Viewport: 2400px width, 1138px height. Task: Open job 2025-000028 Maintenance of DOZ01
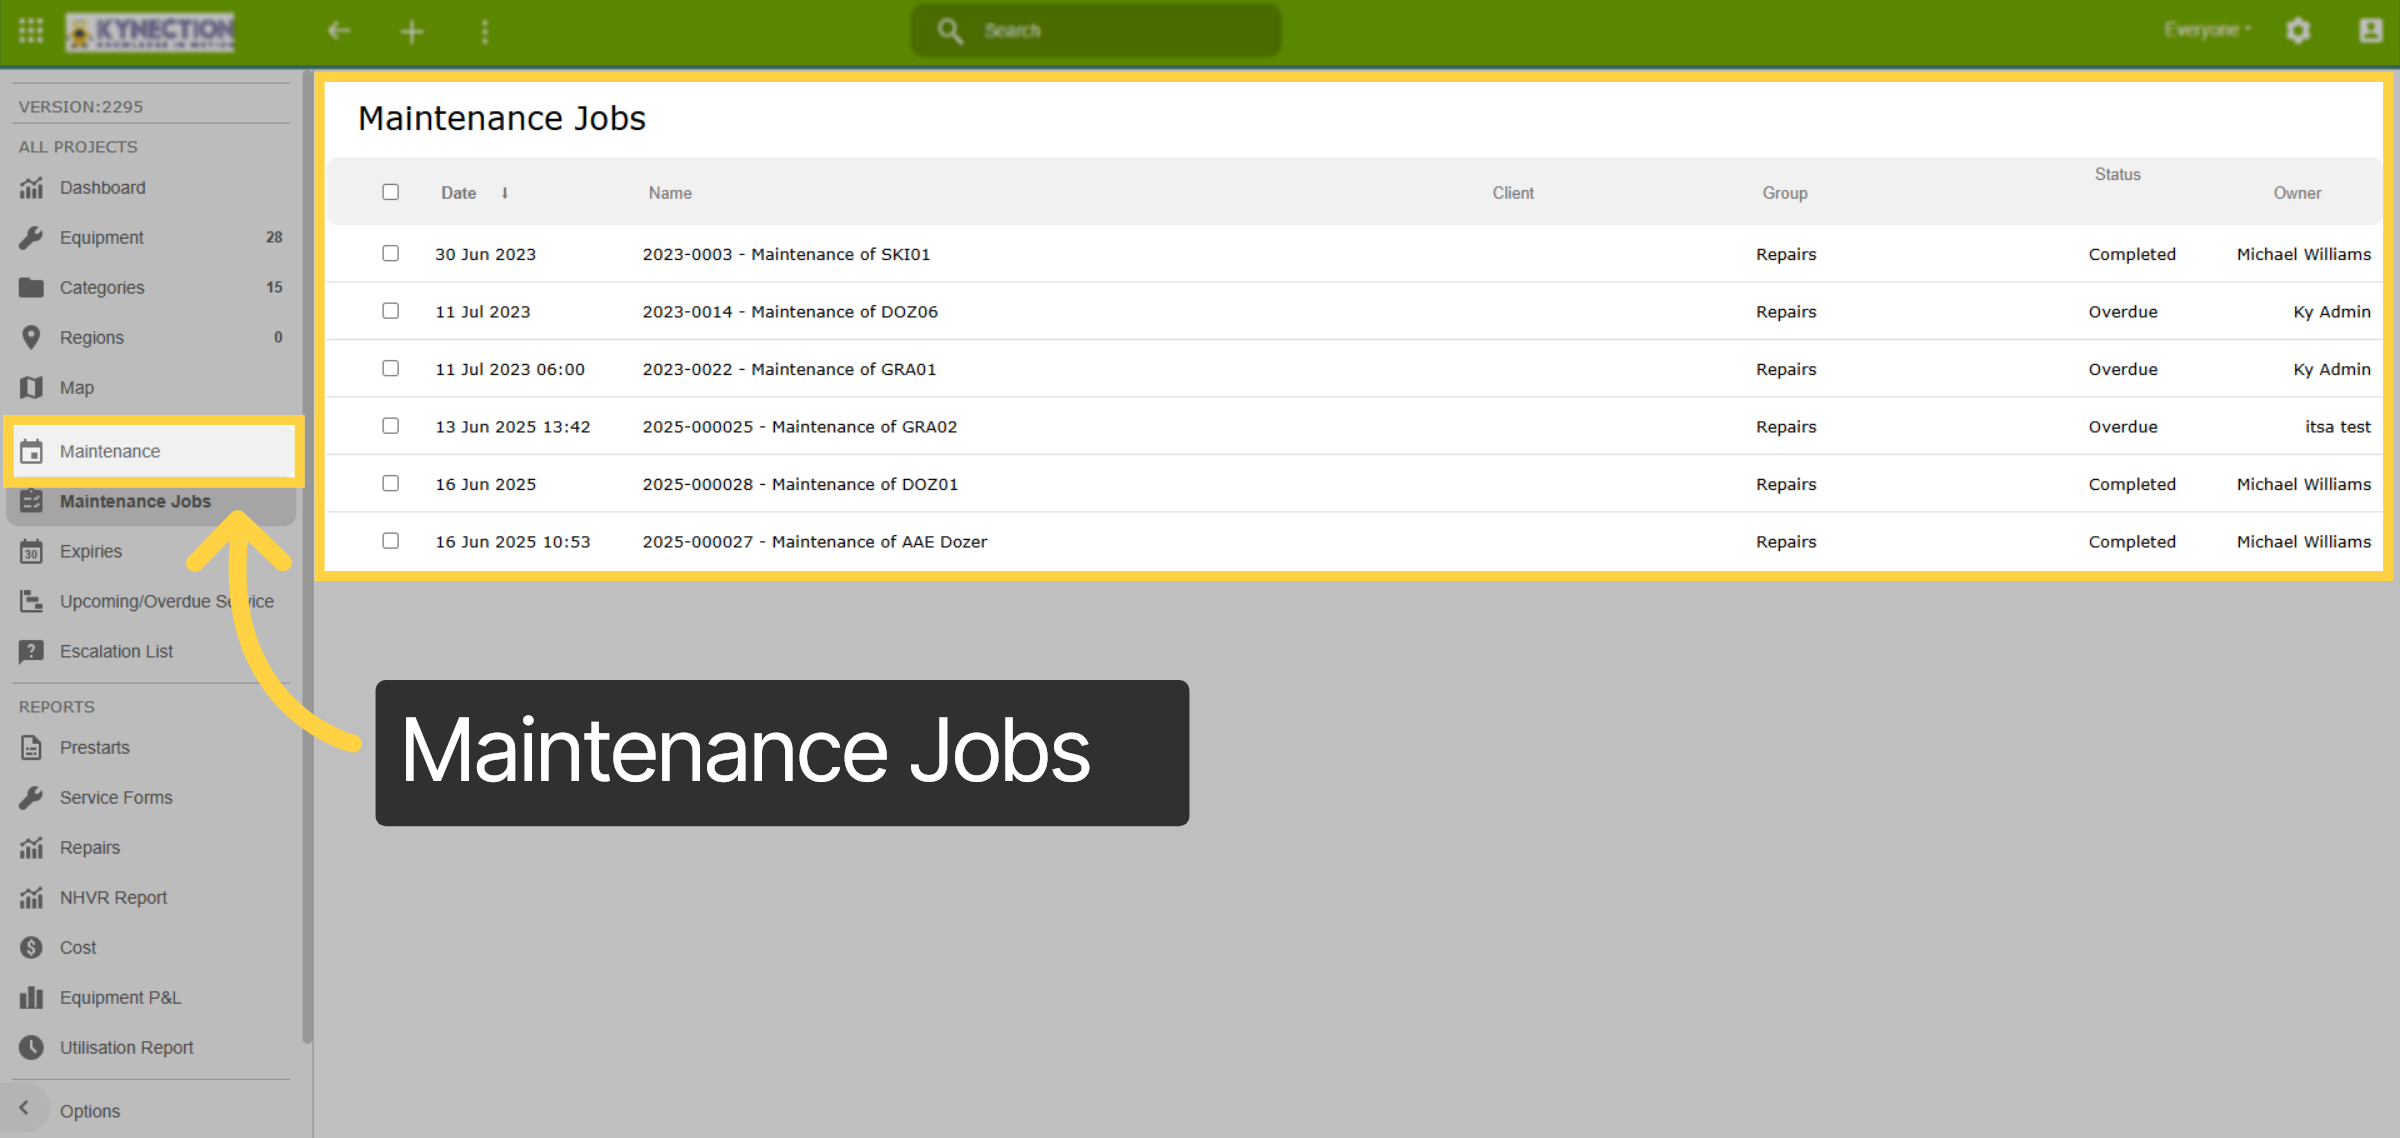pos(800,485)
